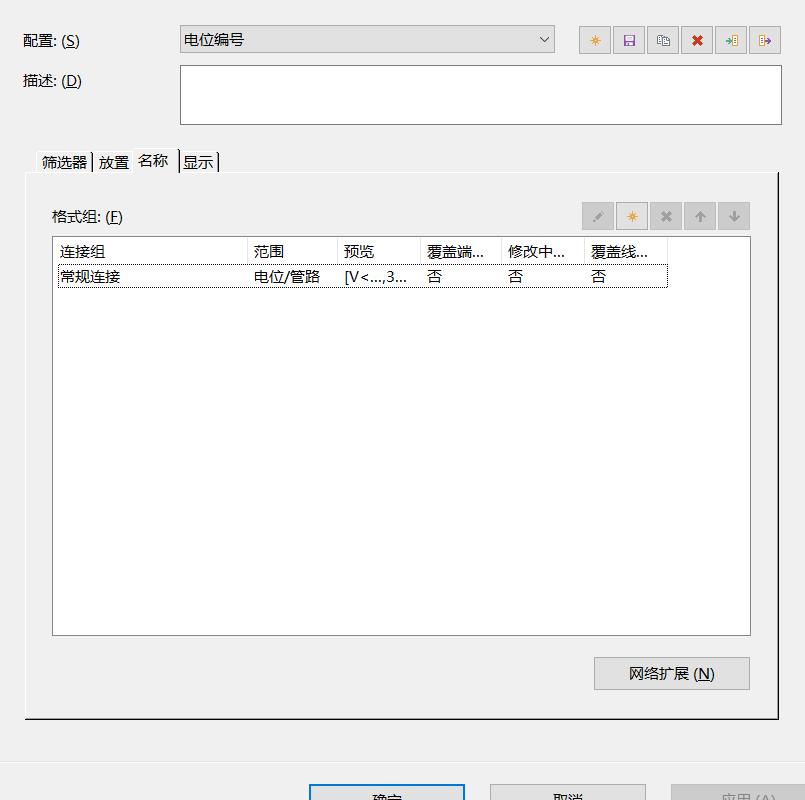Save the configuration with the floppy disk icon
The height and width of the screenshot is (800, 805).
click(629, 40)
